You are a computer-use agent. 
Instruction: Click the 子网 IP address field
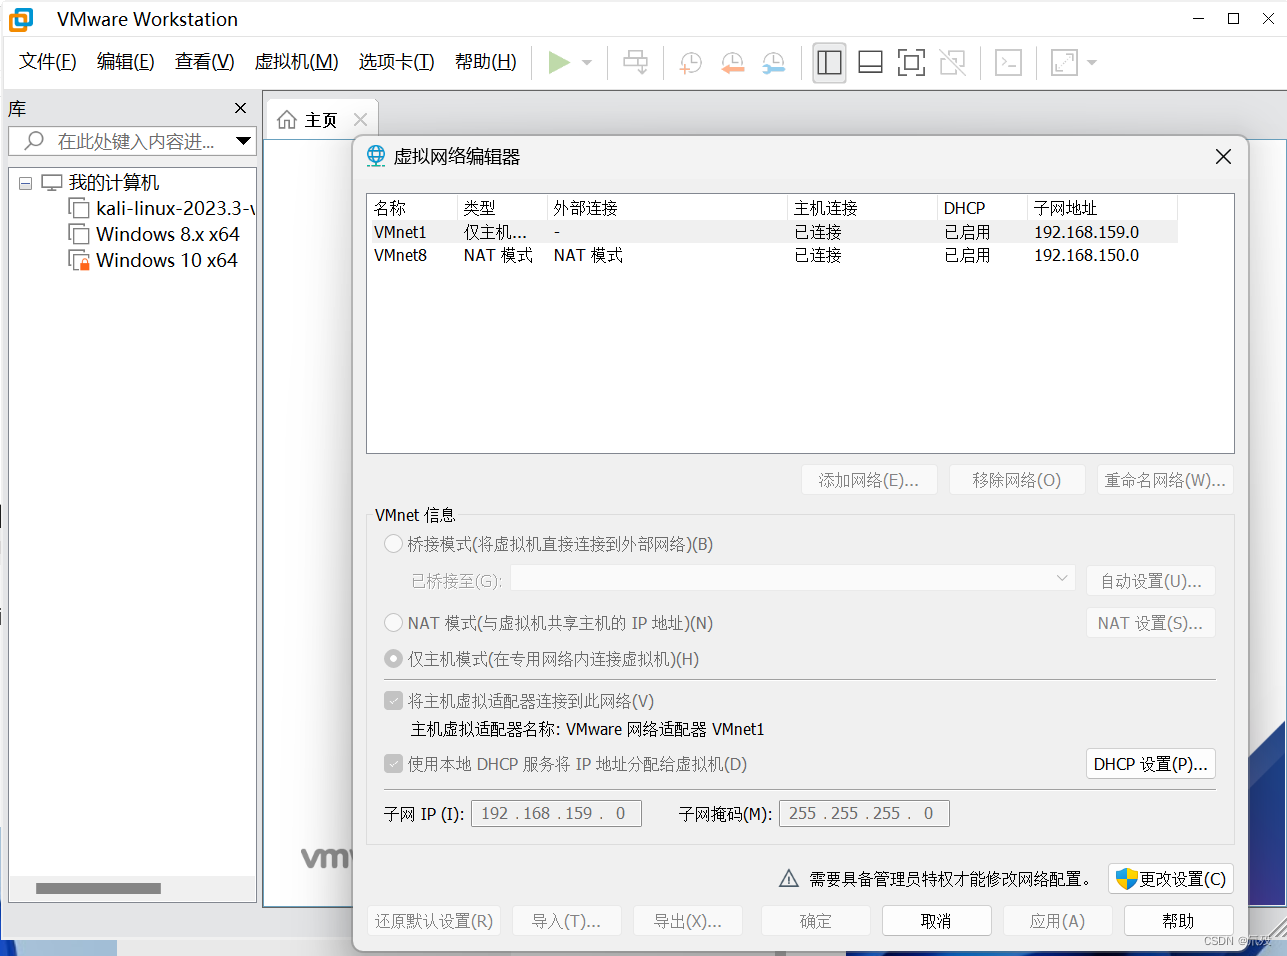(556, 814)
